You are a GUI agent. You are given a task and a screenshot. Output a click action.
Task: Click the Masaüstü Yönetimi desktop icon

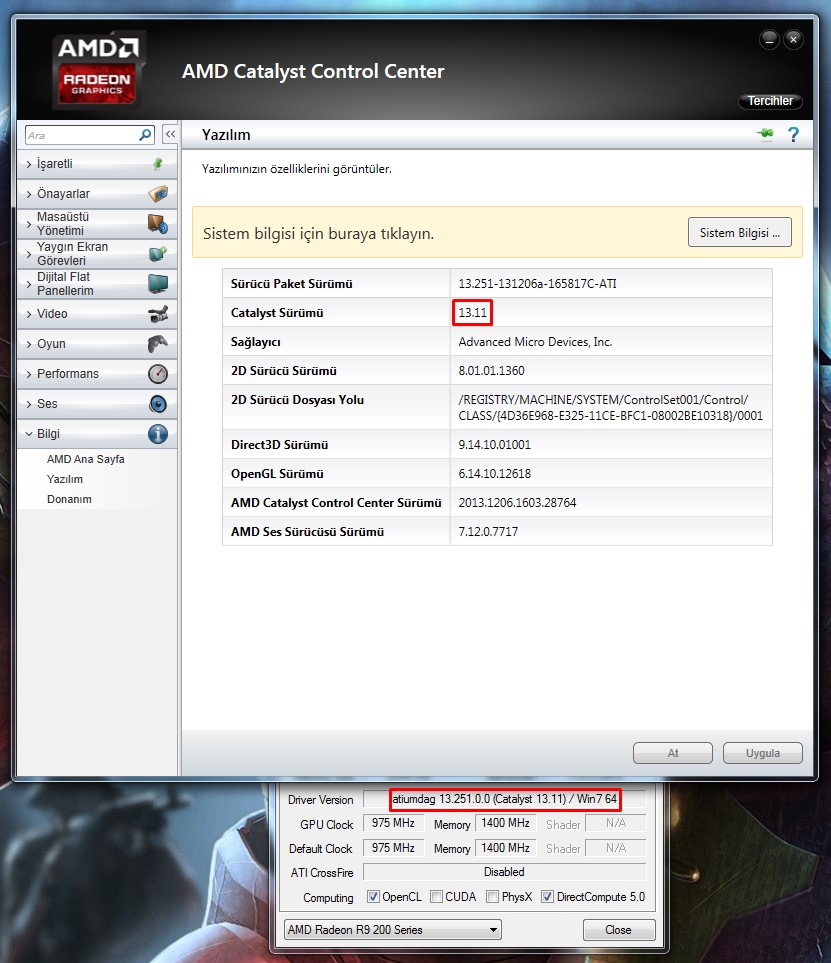point(158,224)
